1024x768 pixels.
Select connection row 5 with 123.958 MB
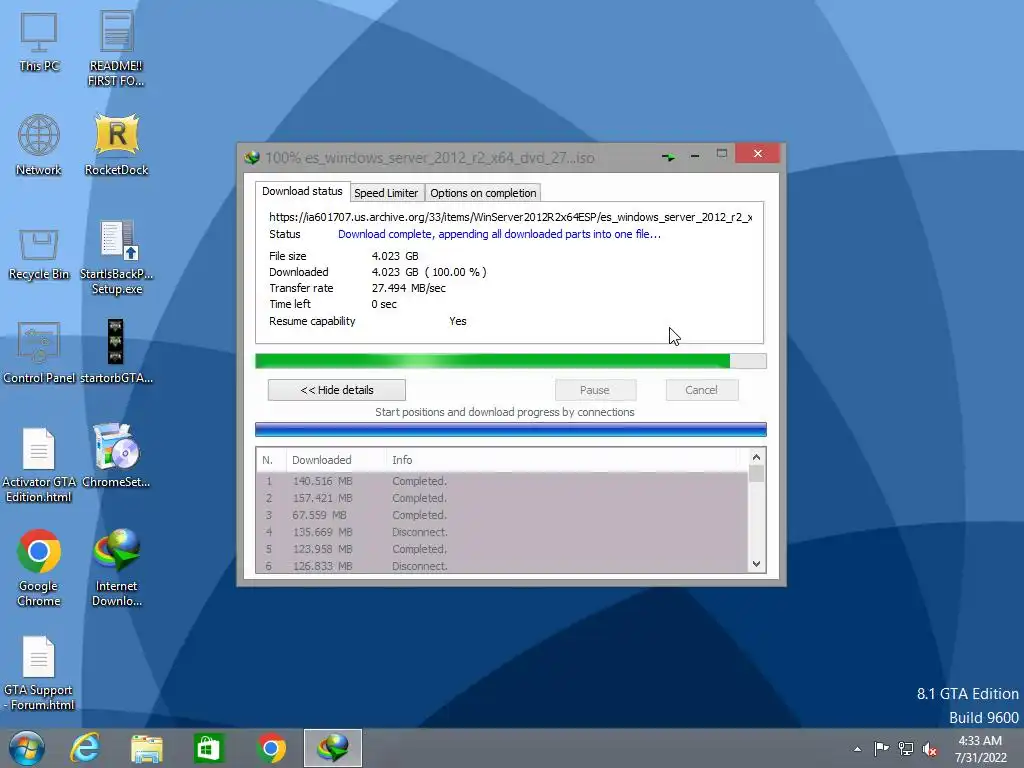502,549
